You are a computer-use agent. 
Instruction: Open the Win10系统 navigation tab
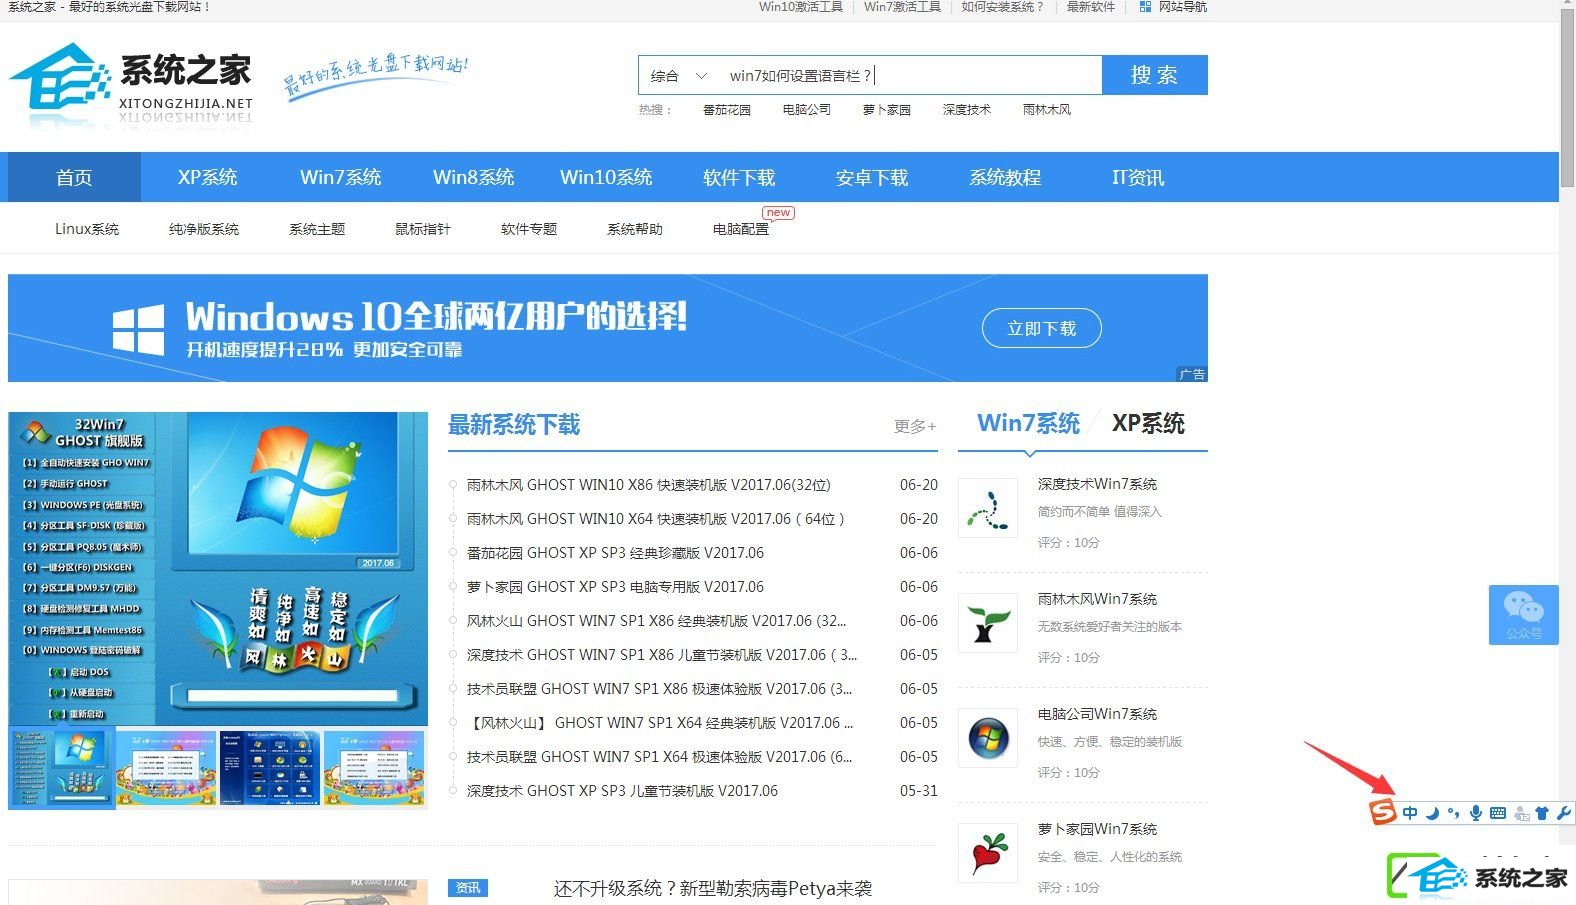[606, 177]
